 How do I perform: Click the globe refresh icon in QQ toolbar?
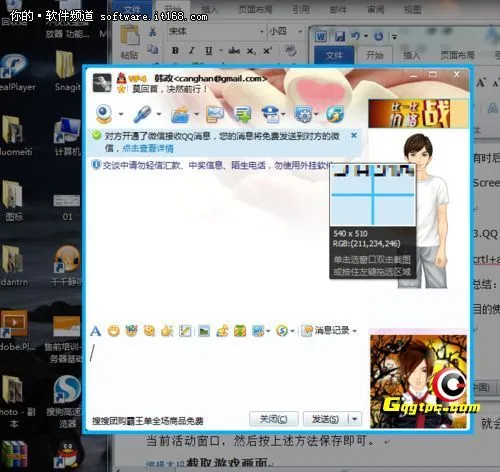click(335, 114)
